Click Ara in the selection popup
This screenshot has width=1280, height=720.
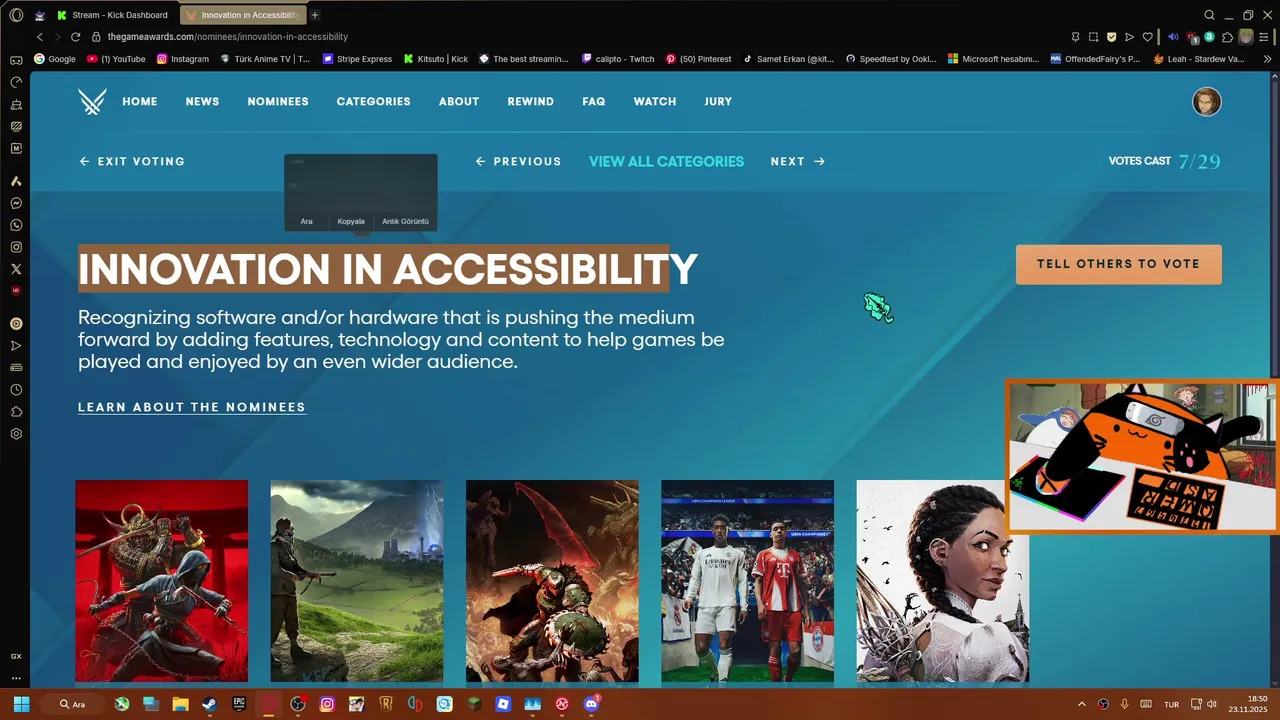coord(307,221)
